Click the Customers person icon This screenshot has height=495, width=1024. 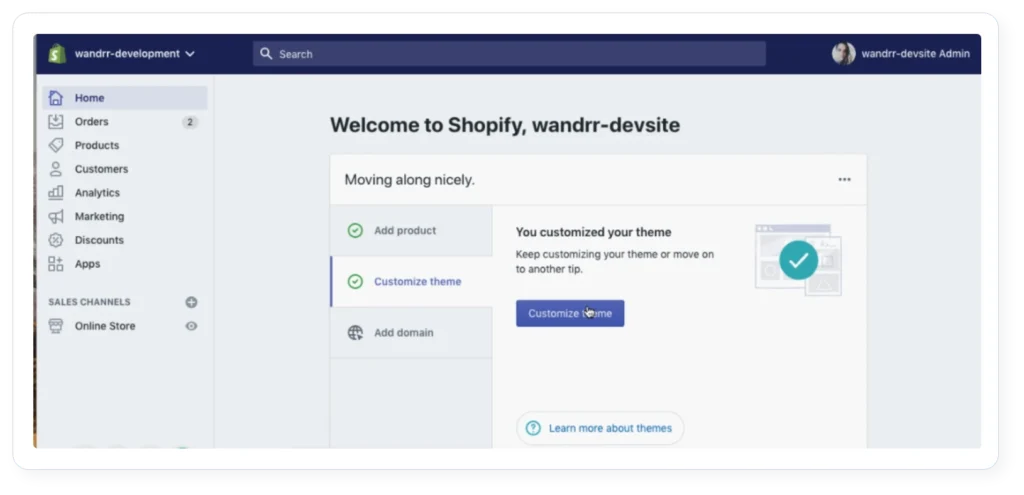coord(56,169)
